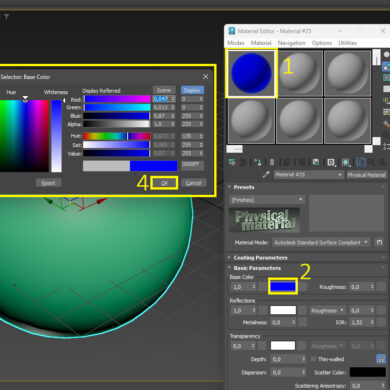Click the Red channel slider

117,99
